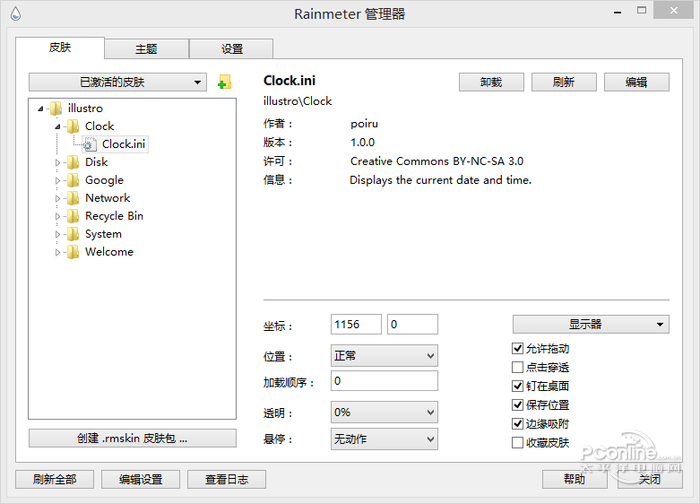Open the 位置 combo box showing 正常

coord(384,356)
